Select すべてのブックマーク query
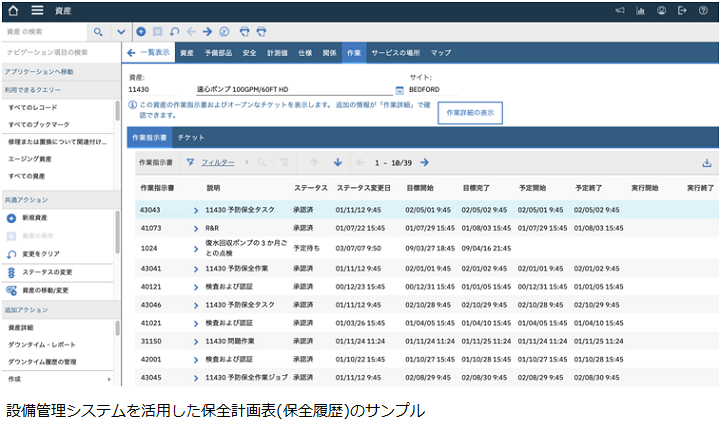The width and height of the screenshot is (720, 429). coord(39,124)
